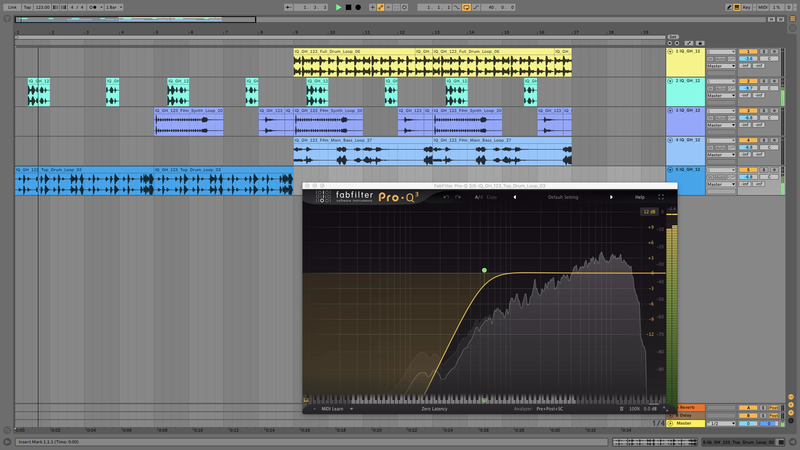Click the Set locator button
Screen dimensions: 800x450
[x=673, y=37]
